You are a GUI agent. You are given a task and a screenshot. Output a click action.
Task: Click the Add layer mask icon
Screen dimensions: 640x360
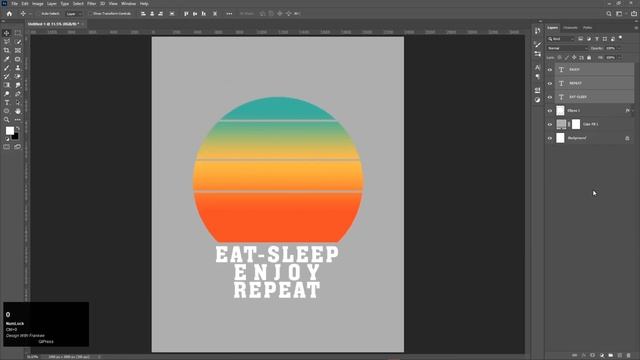click(x=592, y=356)
